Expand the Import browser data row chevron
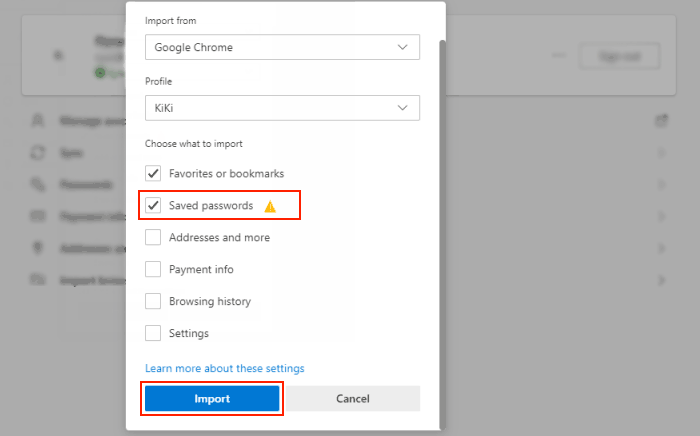Screen dimensions: 700x436 661,280
